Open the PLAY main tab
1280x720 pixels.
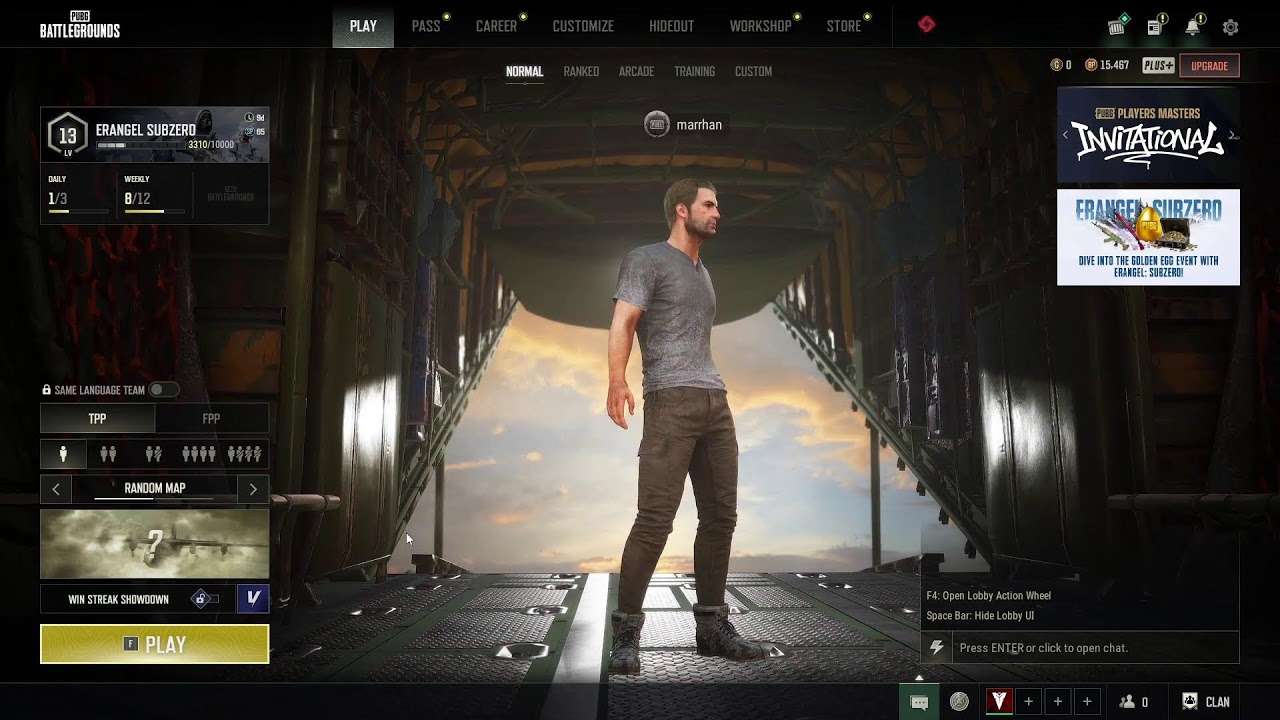363,26
